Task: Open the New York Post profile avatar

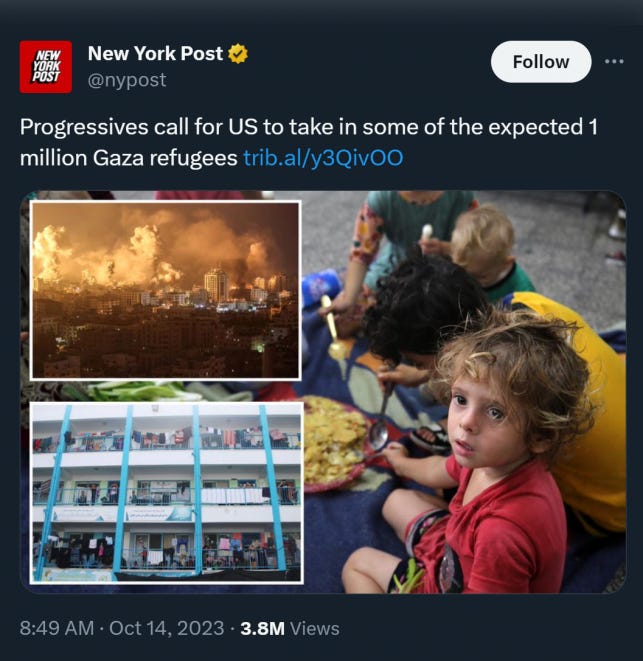Action: [x=46, y=67]
